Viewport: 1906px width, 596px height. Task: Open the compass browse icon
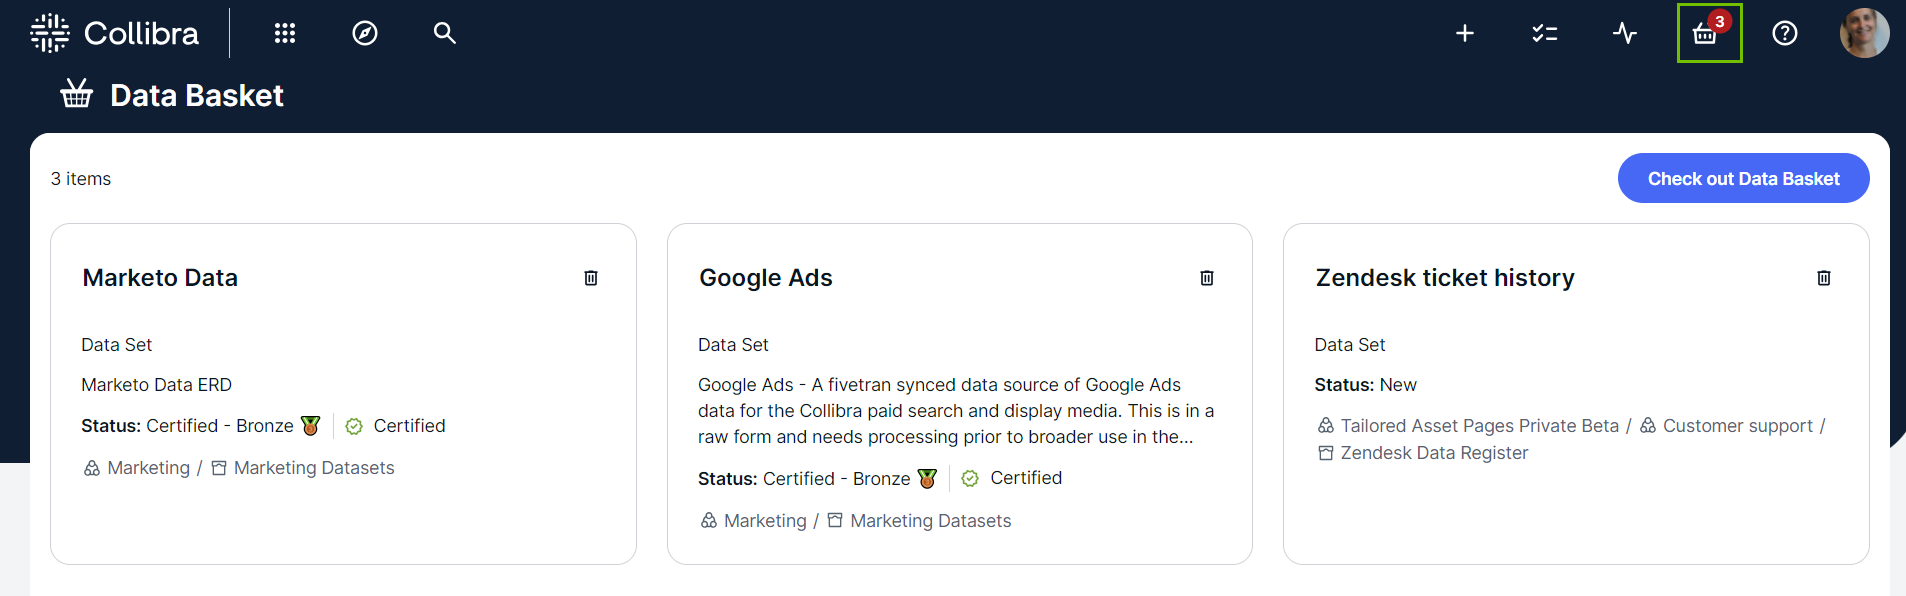(365, 33)
